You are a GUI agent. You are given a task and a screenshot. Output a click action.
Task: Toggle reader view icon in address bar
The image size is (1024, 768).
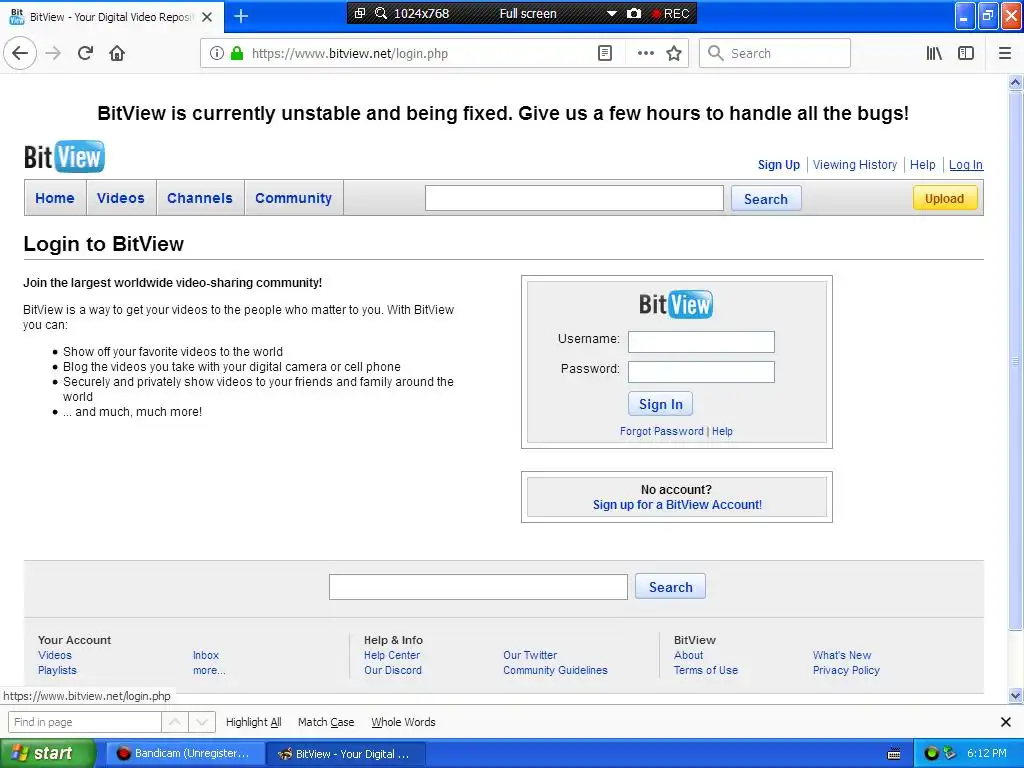tap(605, 54)
